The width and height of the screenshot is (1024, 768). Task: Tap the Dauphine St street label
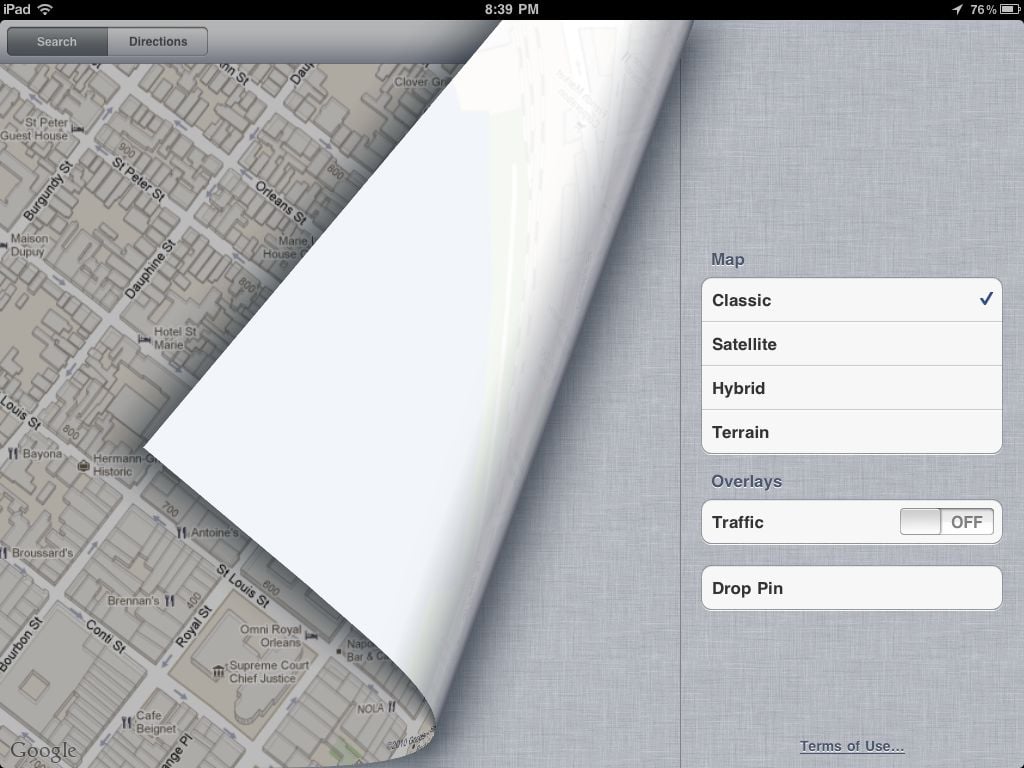click(150, 269)
